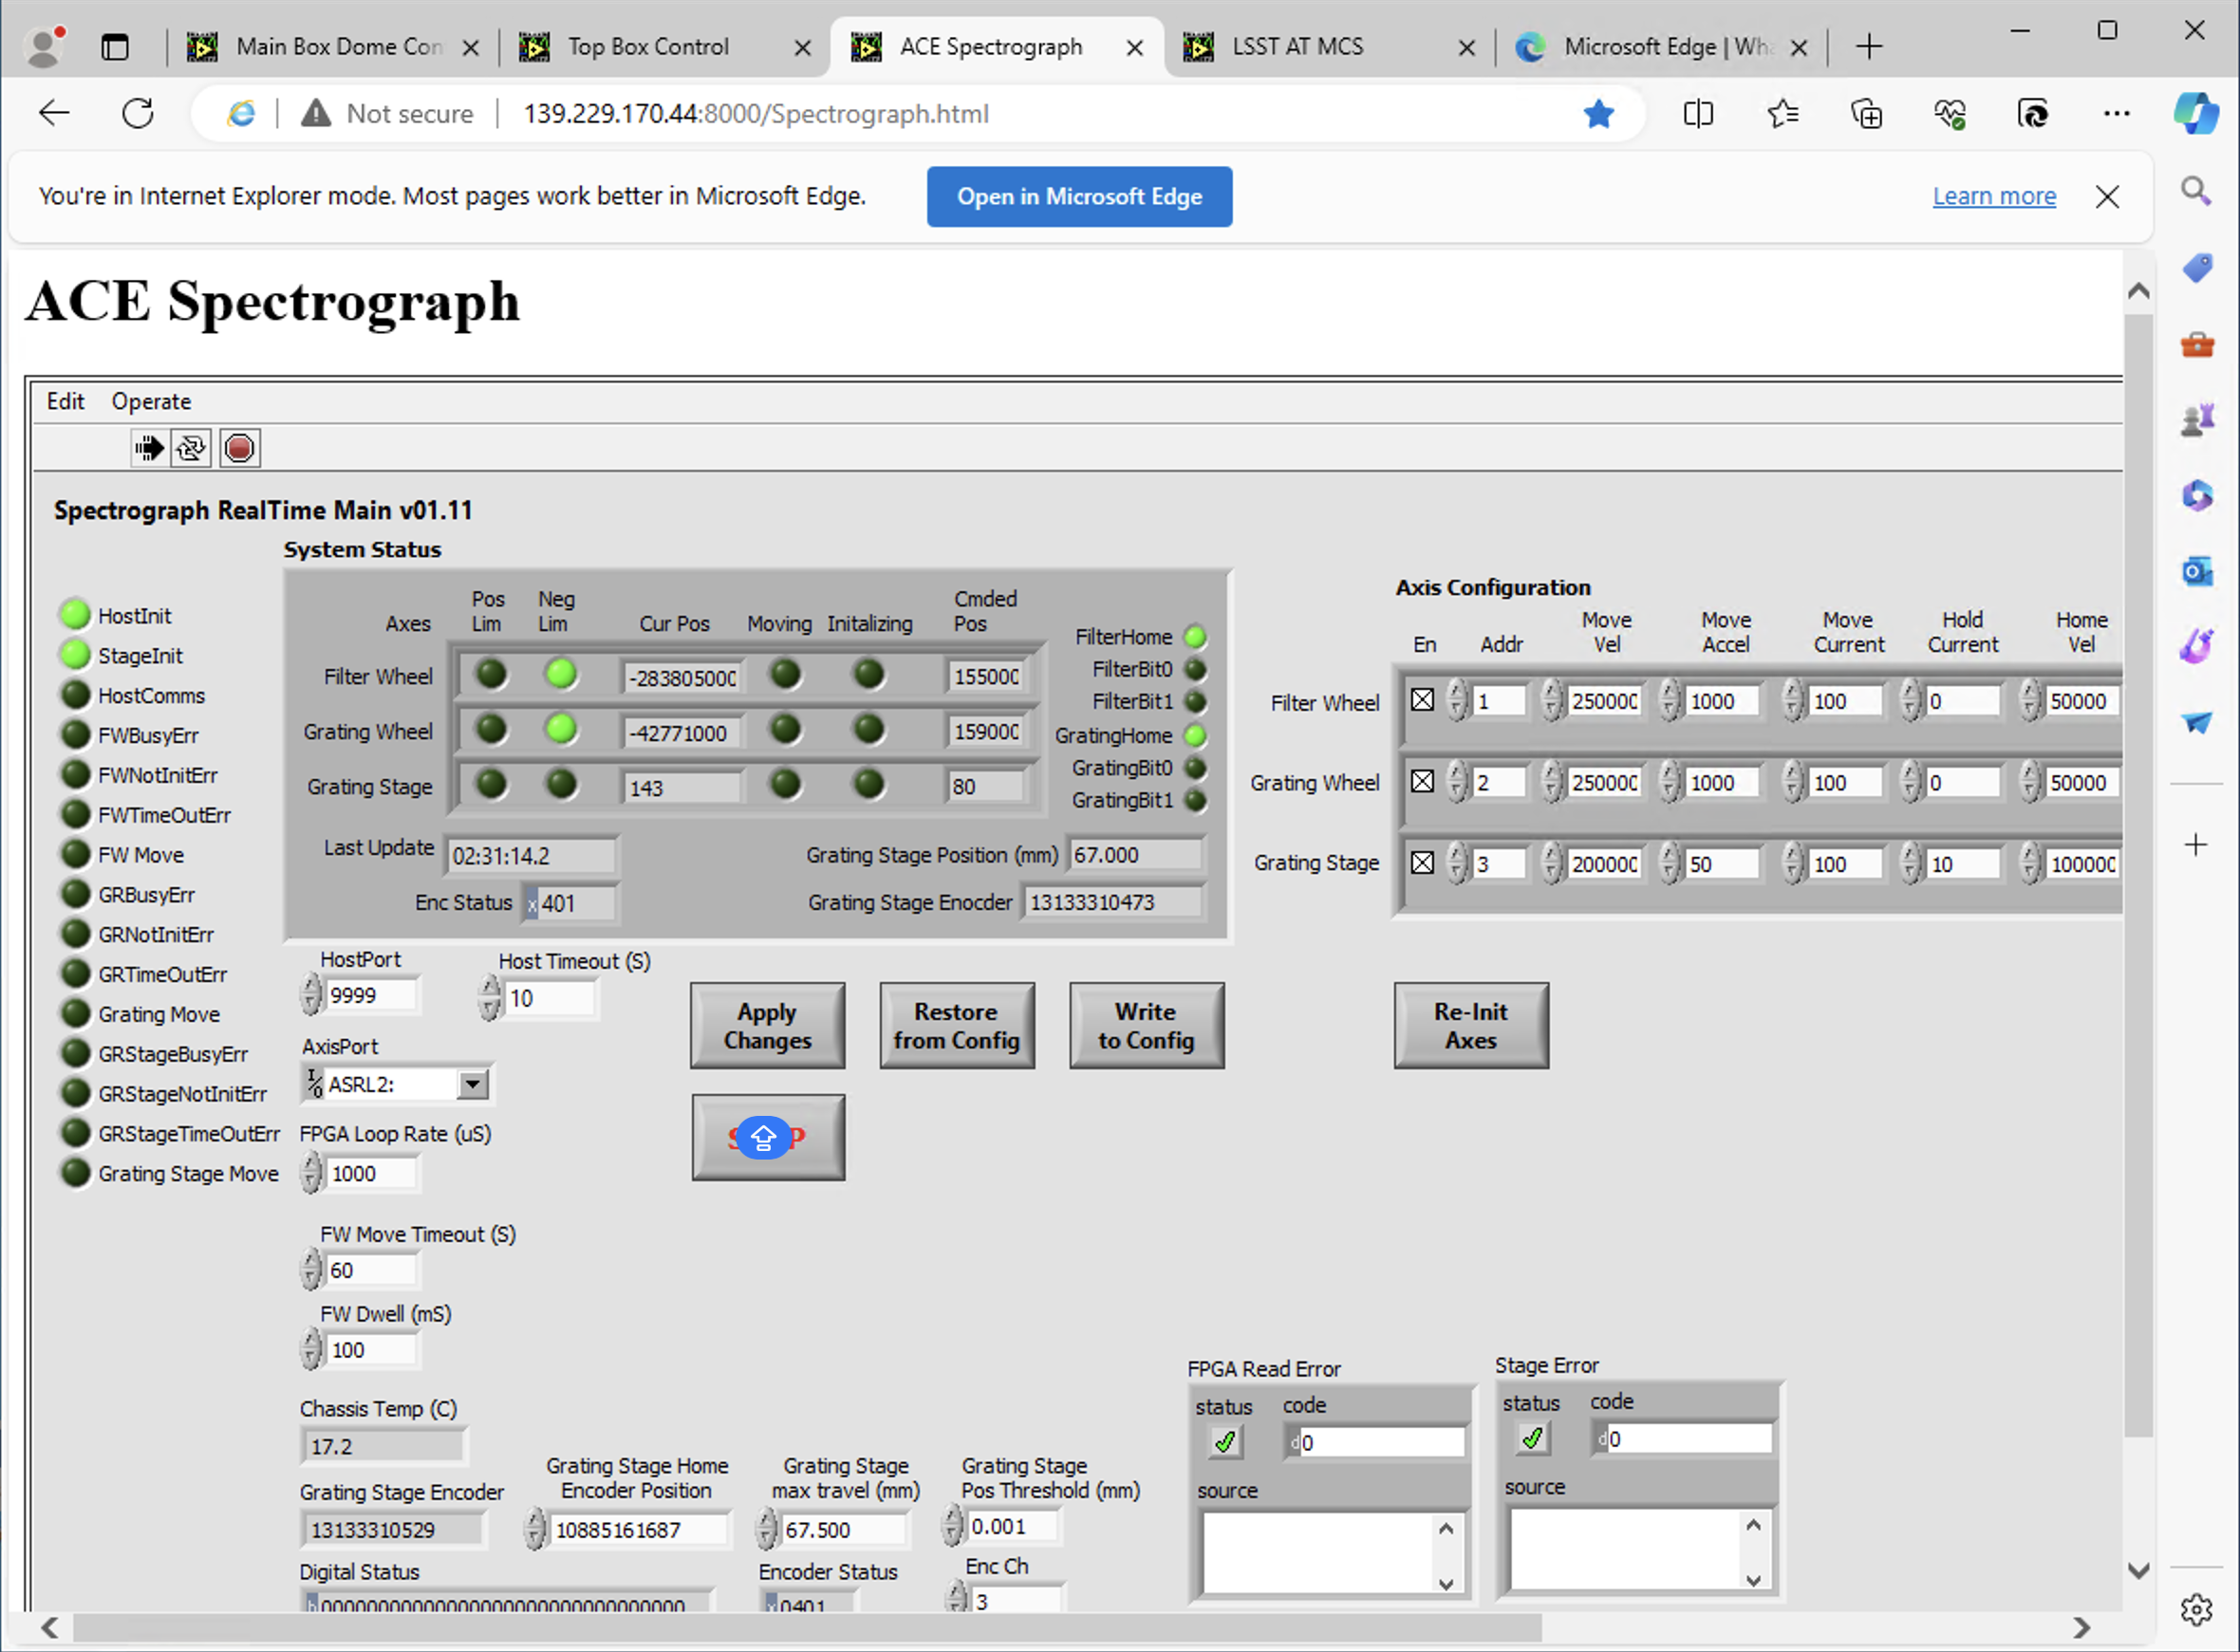Image resolution: width=2240 pixels, height=1652 pixels.
Task: Open the Outlook icon in Edge sidebar
Action: pos(2196,571)
